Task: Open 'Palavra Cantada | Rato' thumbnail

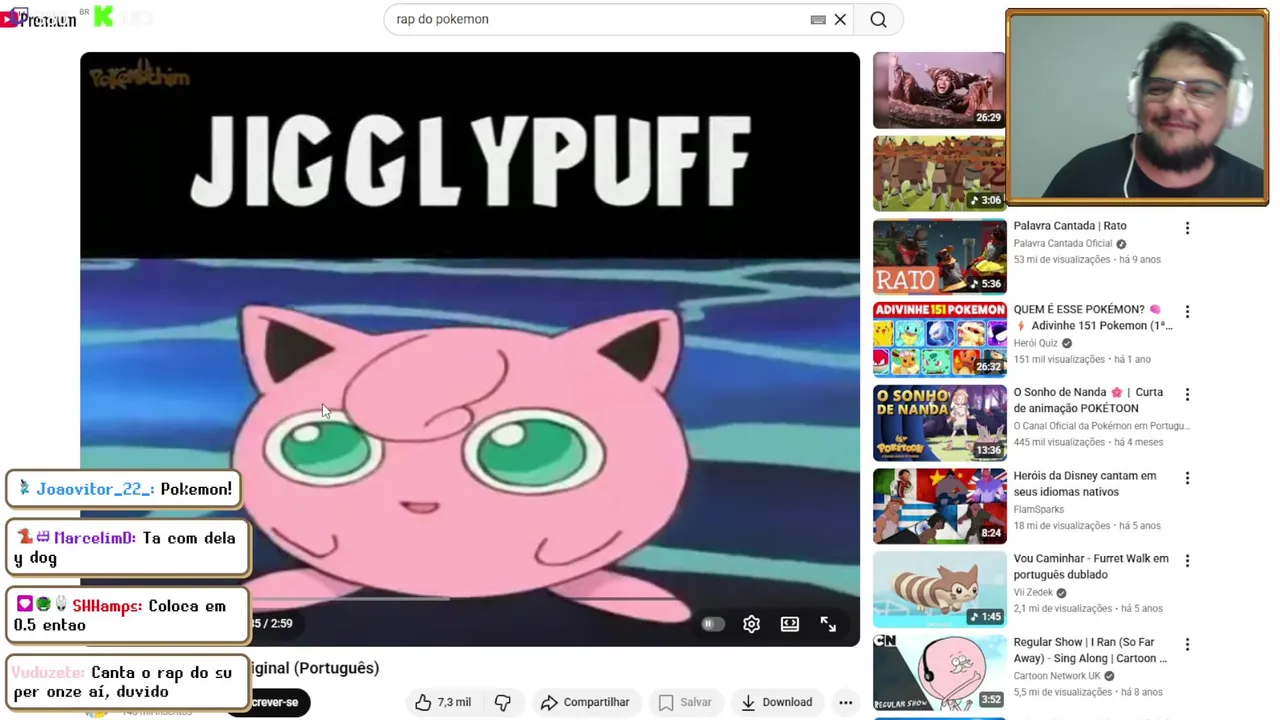Action: 939,256
